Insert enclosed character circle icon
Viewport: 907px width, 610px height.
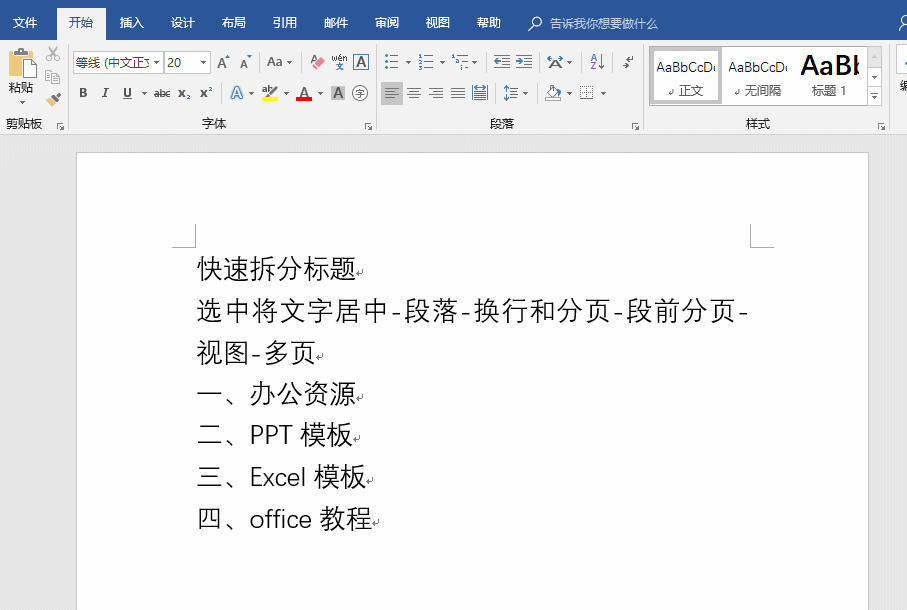coord(360,93)
